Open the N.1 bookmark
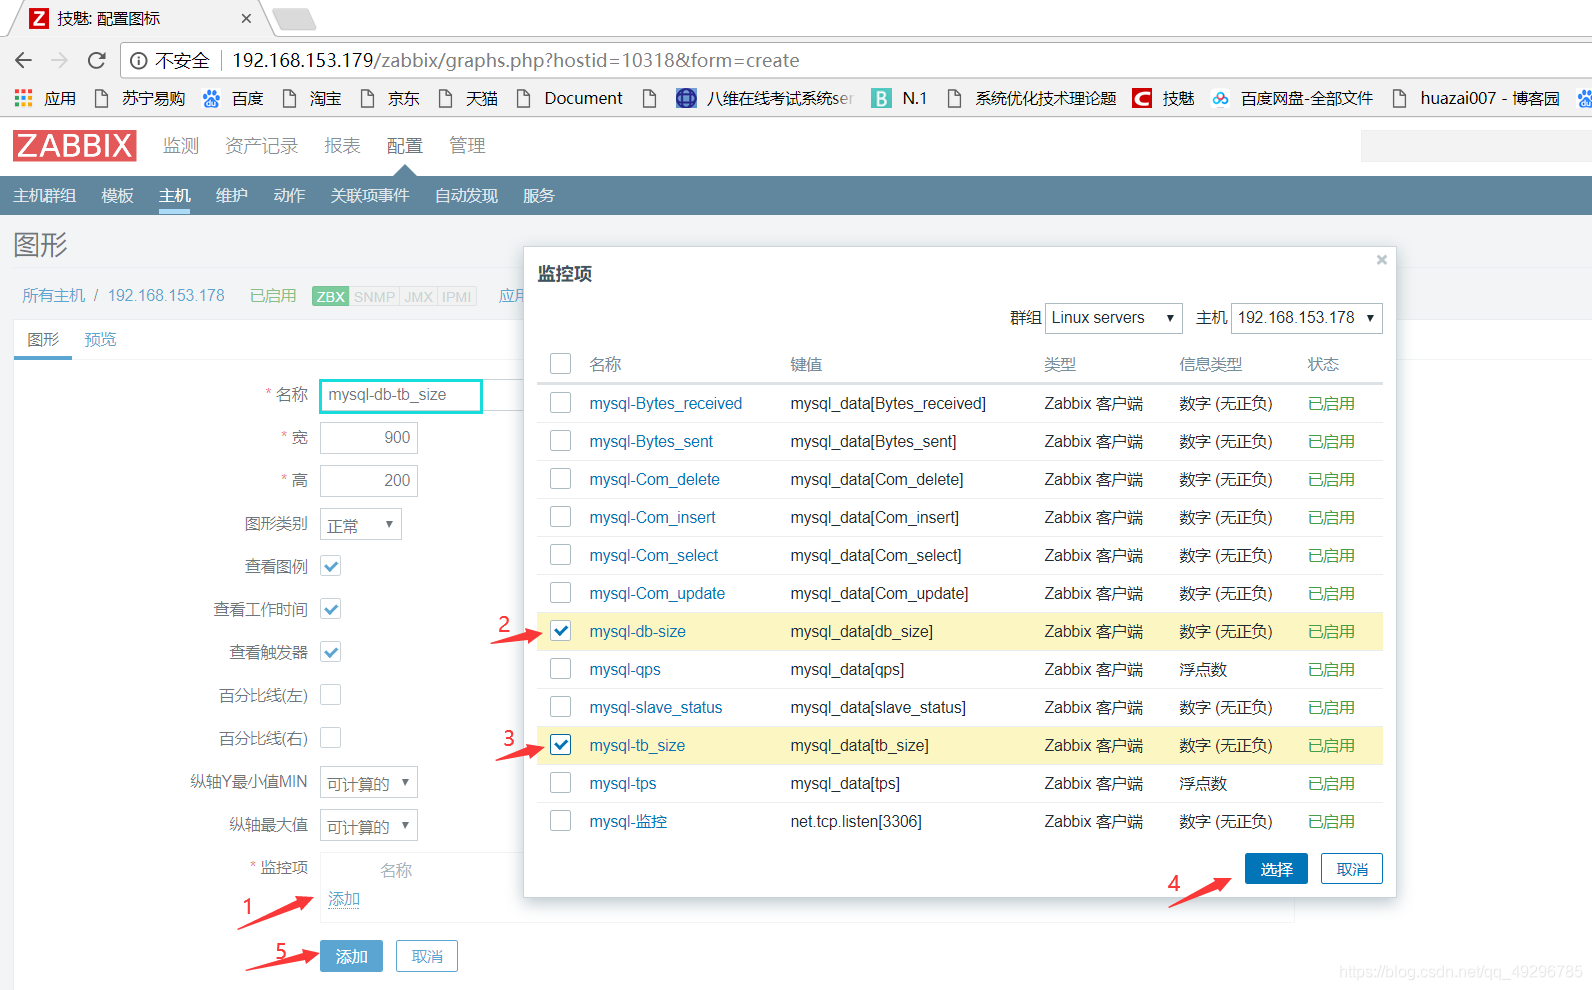Screen dimensions: 1592x990 pyautogui.click(x=900, y=98)
